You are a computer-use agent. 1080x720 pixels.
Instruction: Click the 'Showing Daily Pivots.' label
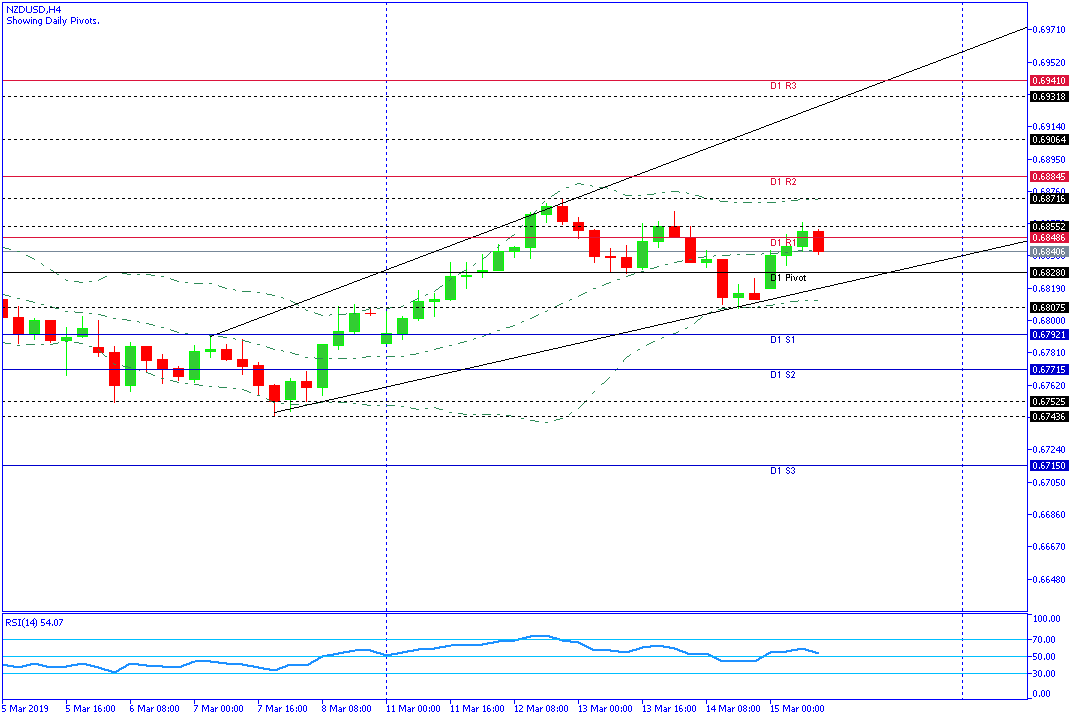pos(53,21)
